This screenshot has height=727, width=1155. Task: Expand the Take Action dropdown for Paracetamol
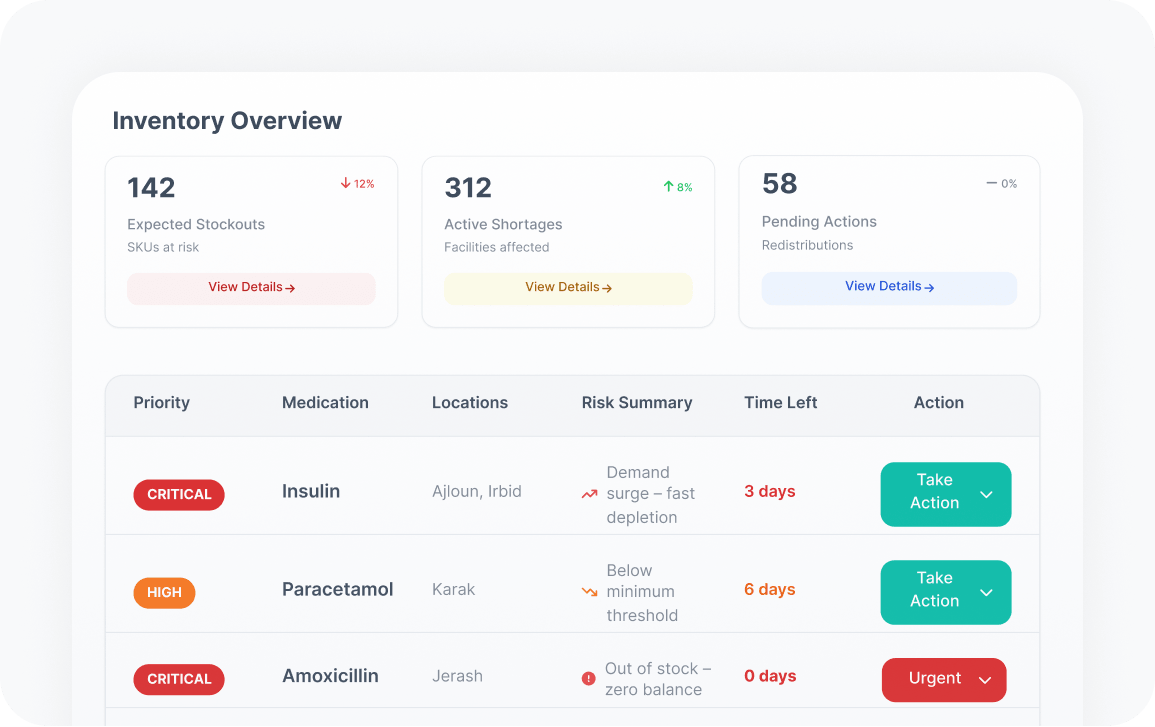[x=986, y=592]
